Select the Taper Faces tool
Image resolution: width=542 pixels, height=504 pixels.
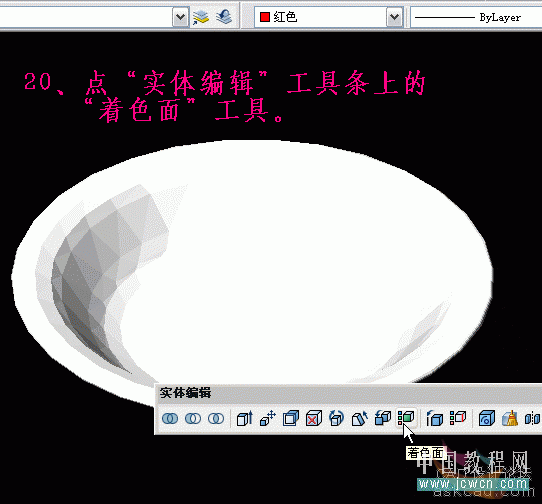tap(359, 419)
